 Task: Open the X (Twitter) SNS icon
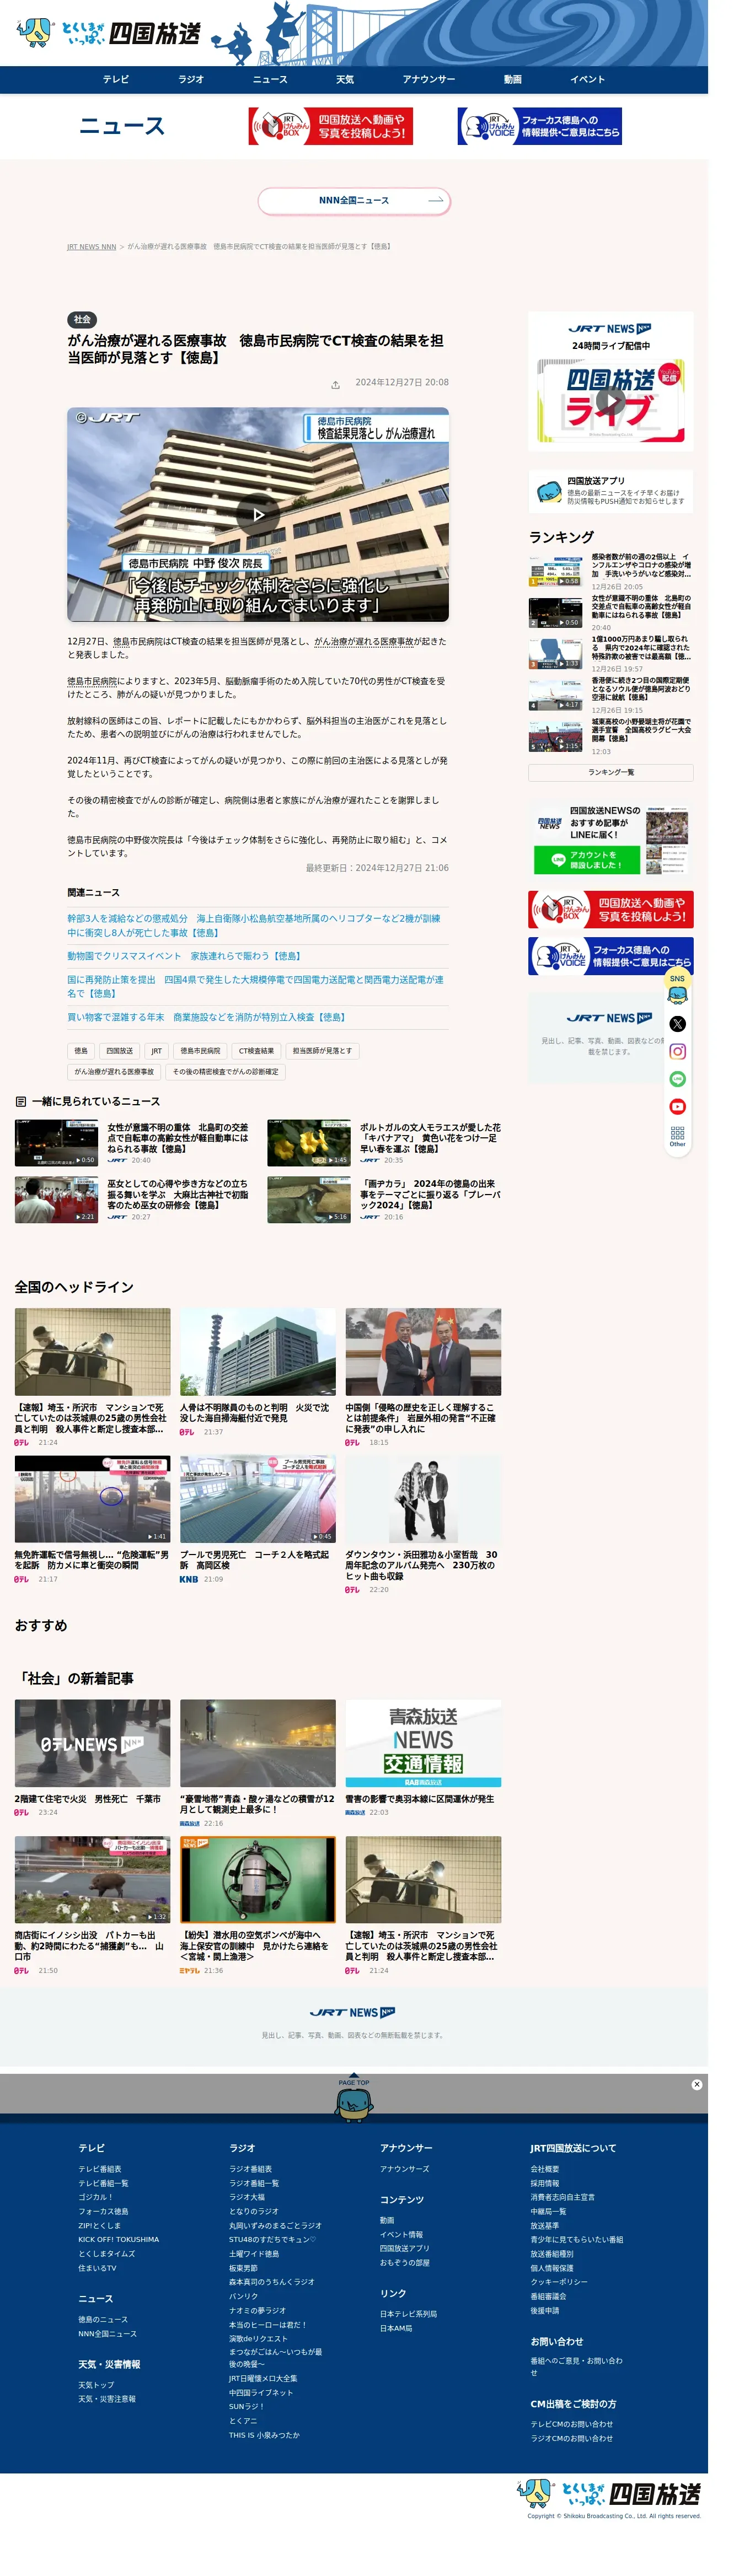coord(677,1023)
